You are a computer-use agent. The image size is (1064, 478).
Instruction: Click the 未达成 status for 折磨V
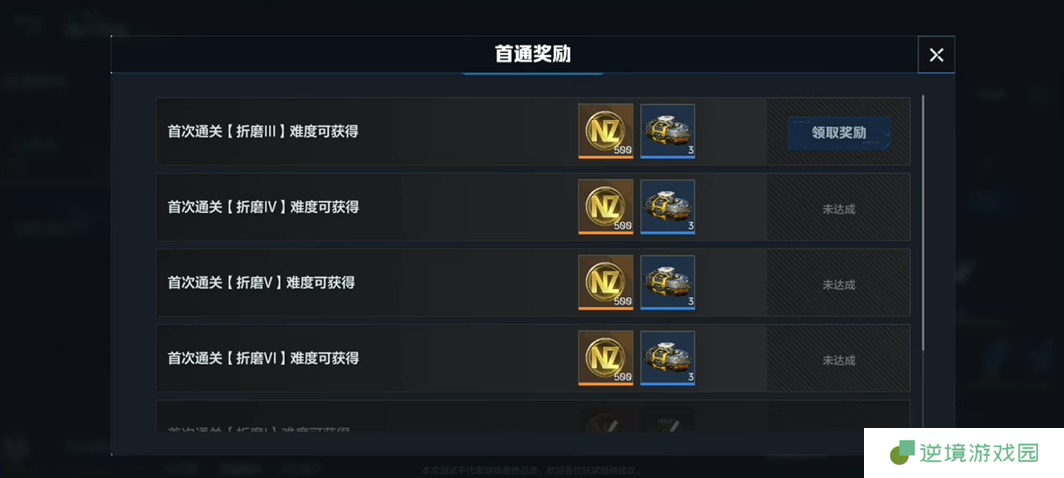839,284
